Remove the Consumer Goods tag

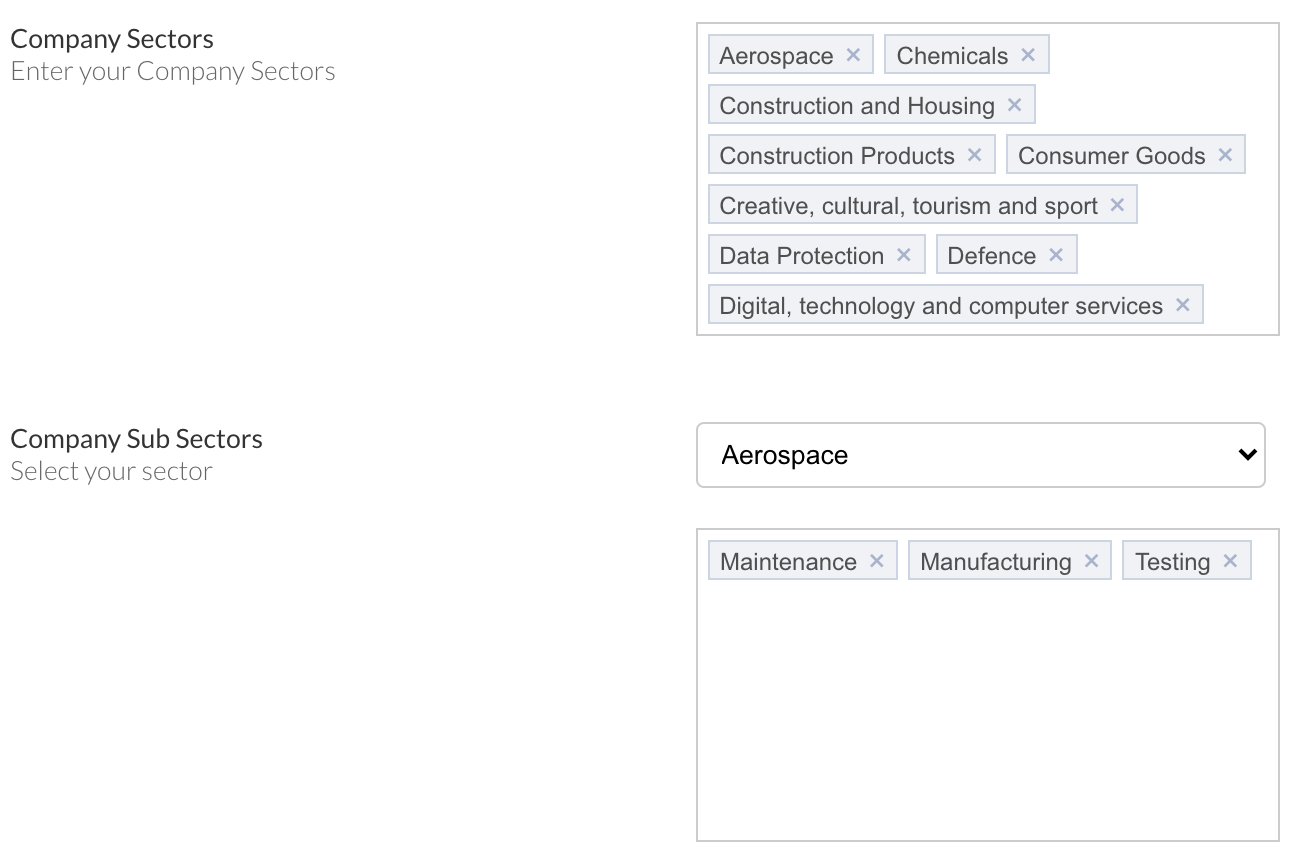click(1224, 154)
